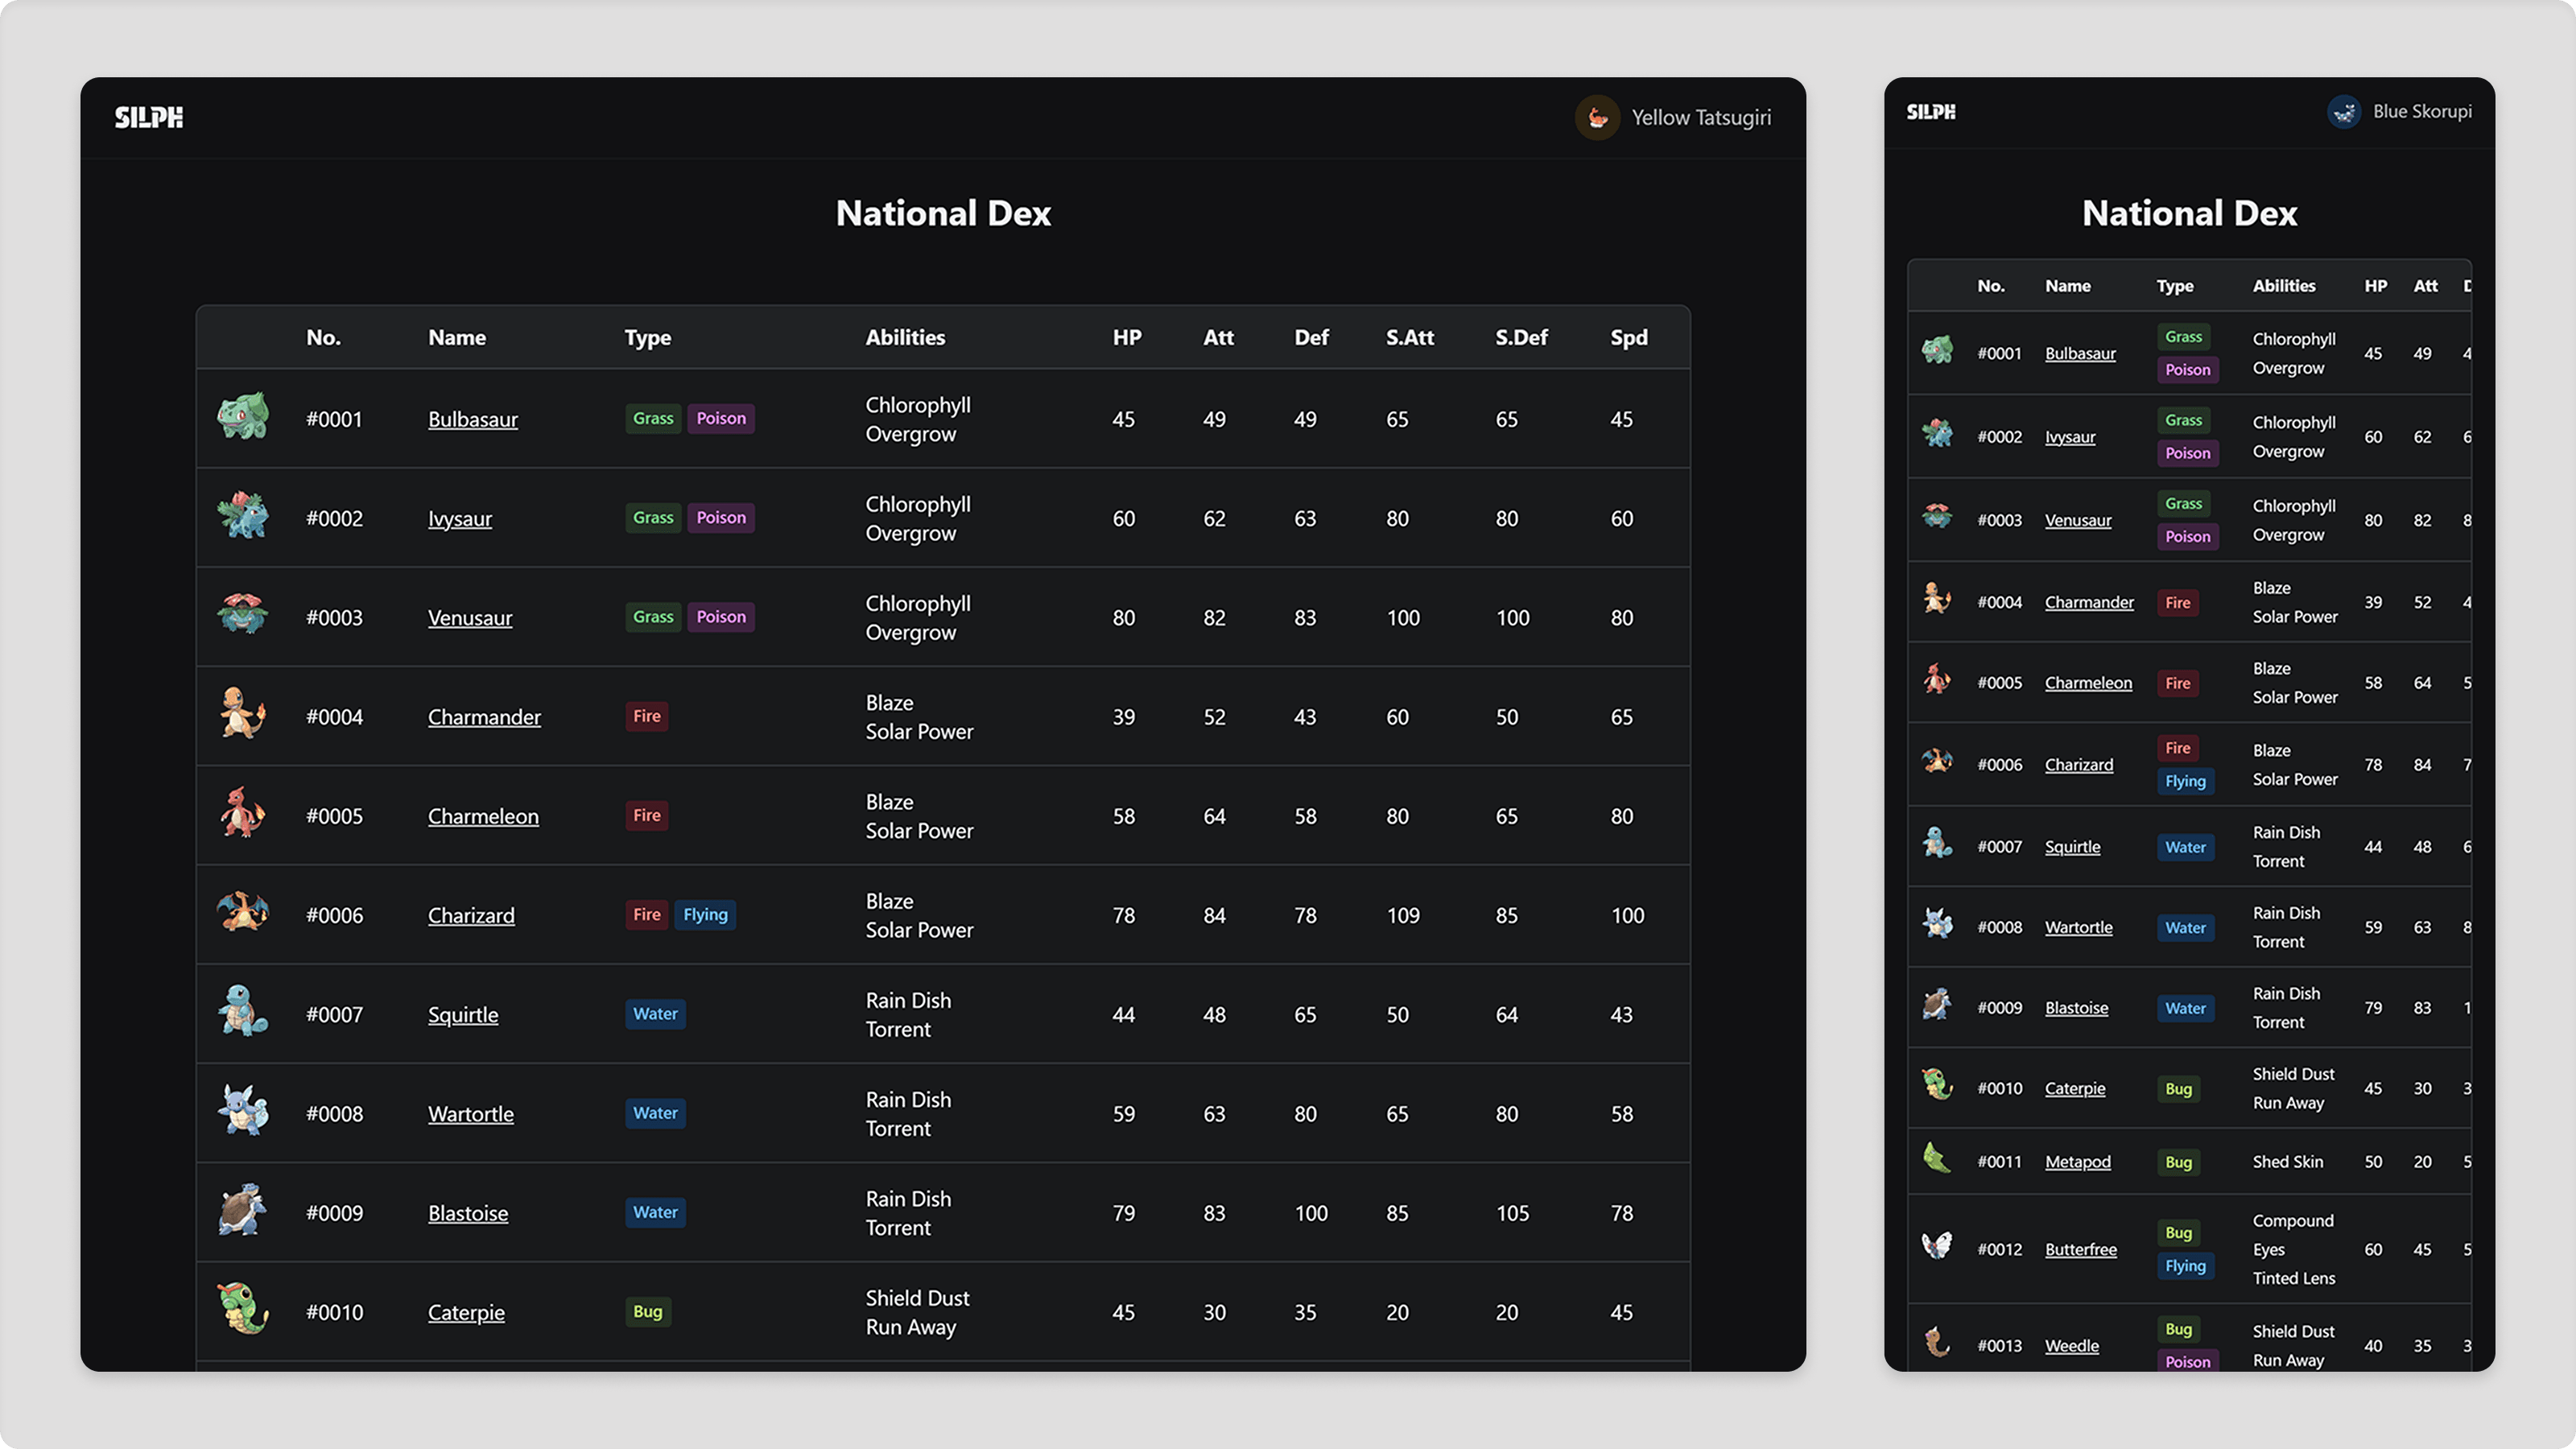Open Caterpie link in desktop table

466,1312
